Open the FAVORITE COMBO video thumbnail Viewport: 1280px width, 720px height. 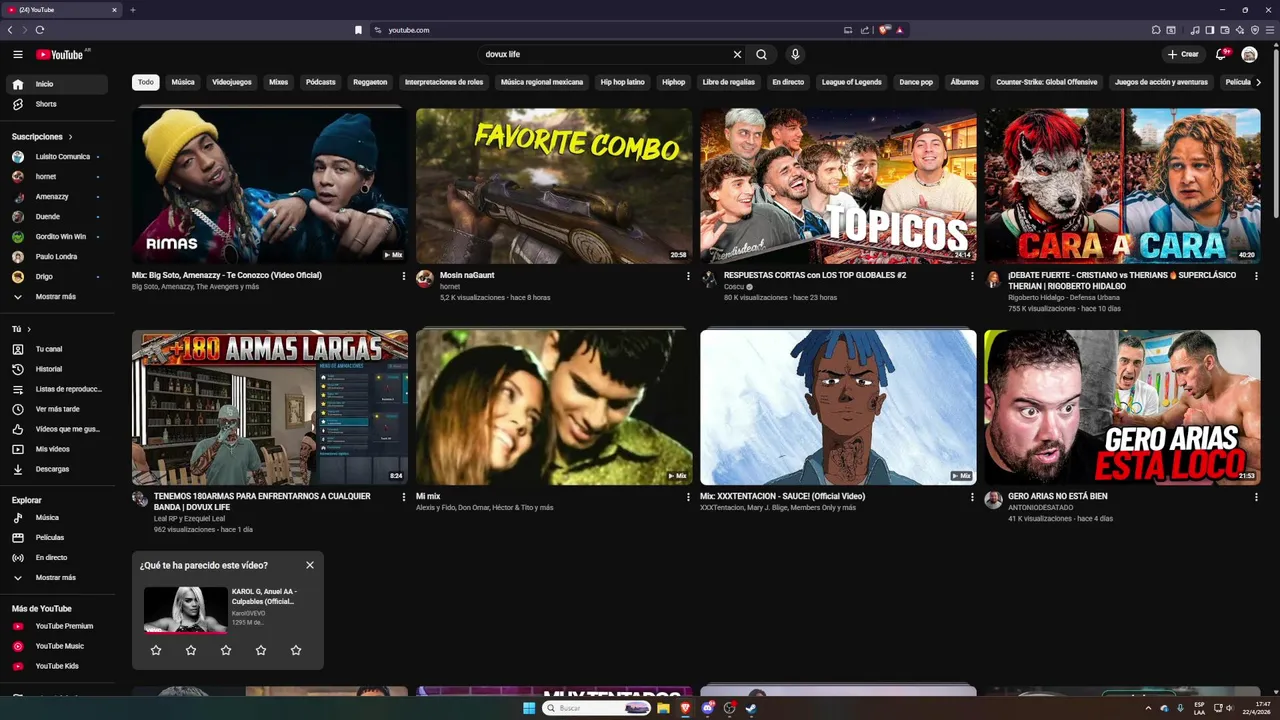[554, 186]
